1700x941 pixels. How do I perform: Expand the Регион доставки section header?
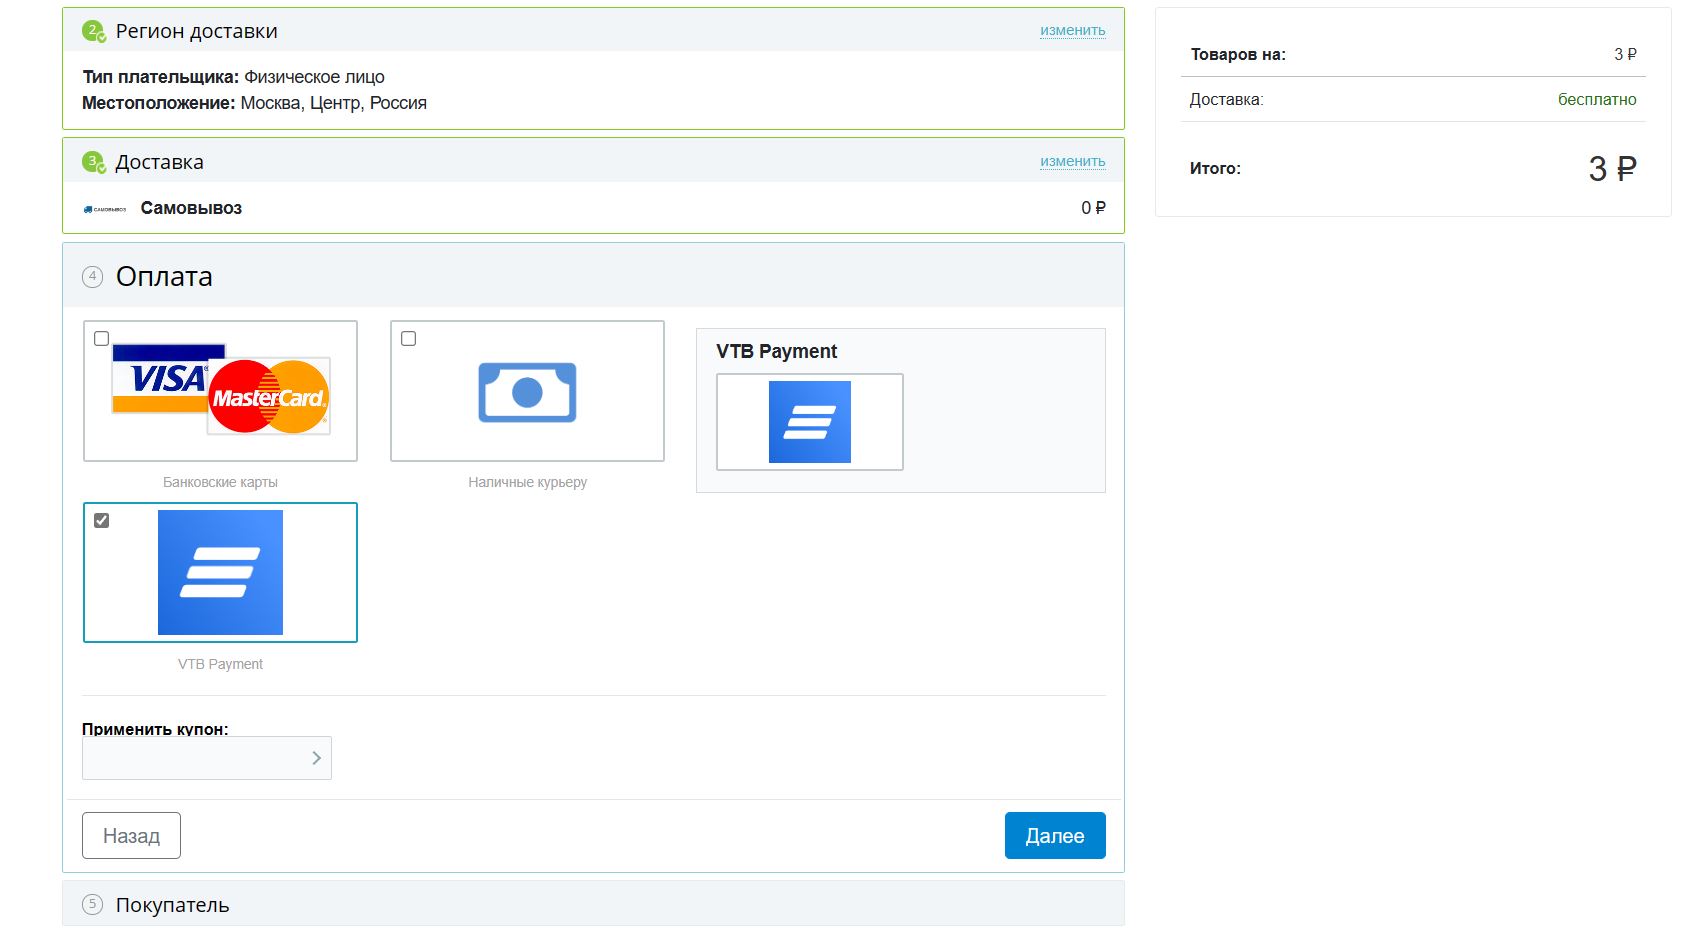196,32
